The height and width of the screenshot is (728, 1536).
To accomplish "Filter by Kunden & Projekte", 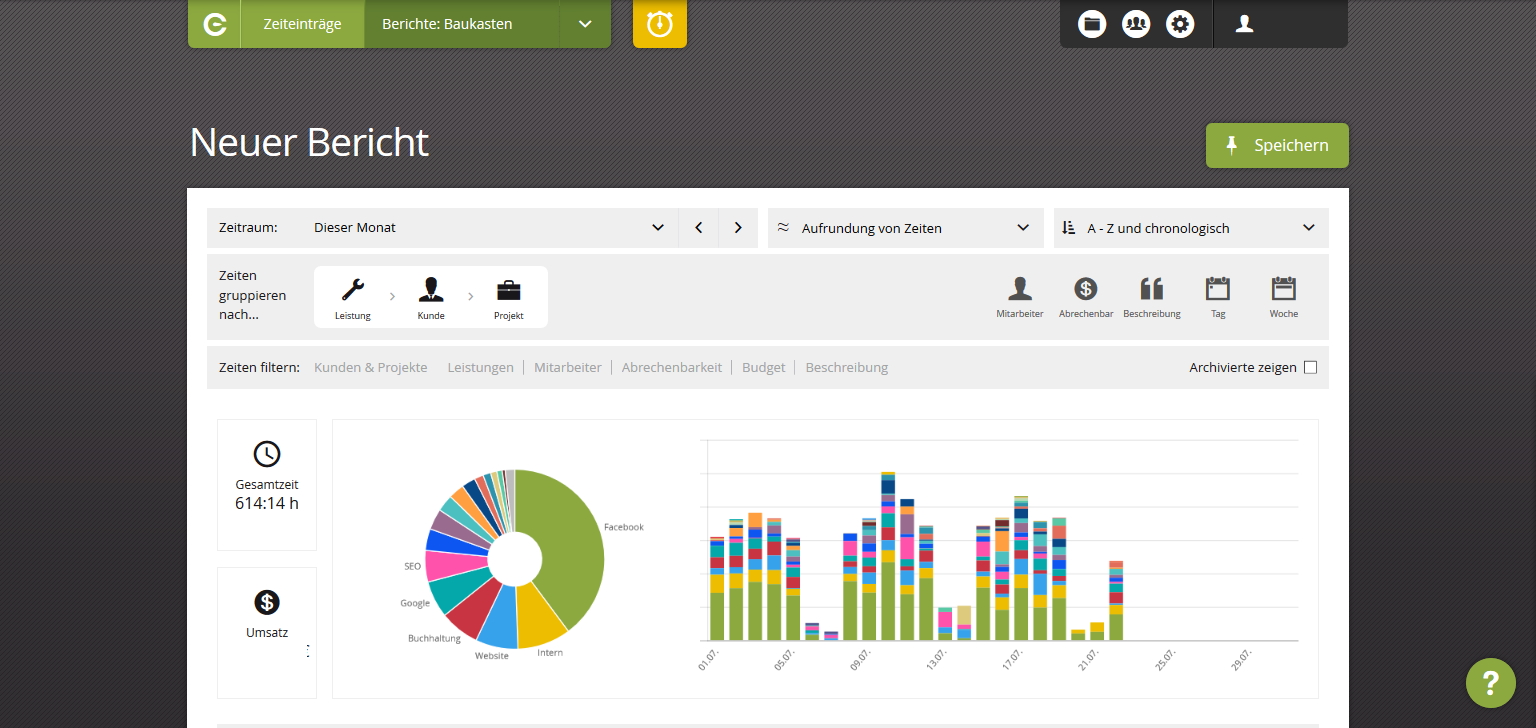I will click(370, 367).
